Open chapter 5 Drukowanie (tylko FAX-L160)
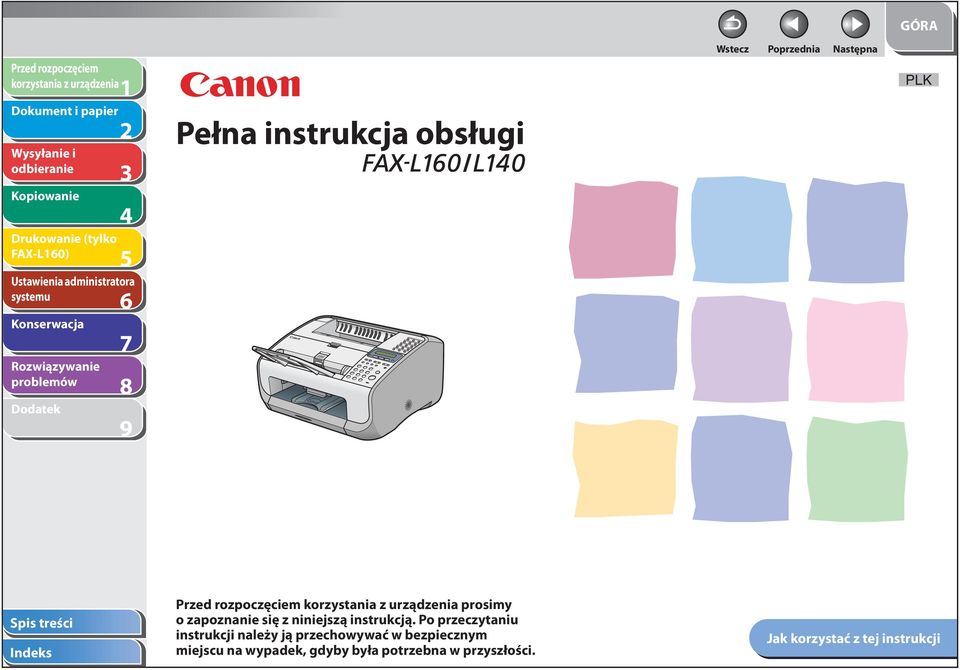Screen dimensions: 960x670 [73, 248]
